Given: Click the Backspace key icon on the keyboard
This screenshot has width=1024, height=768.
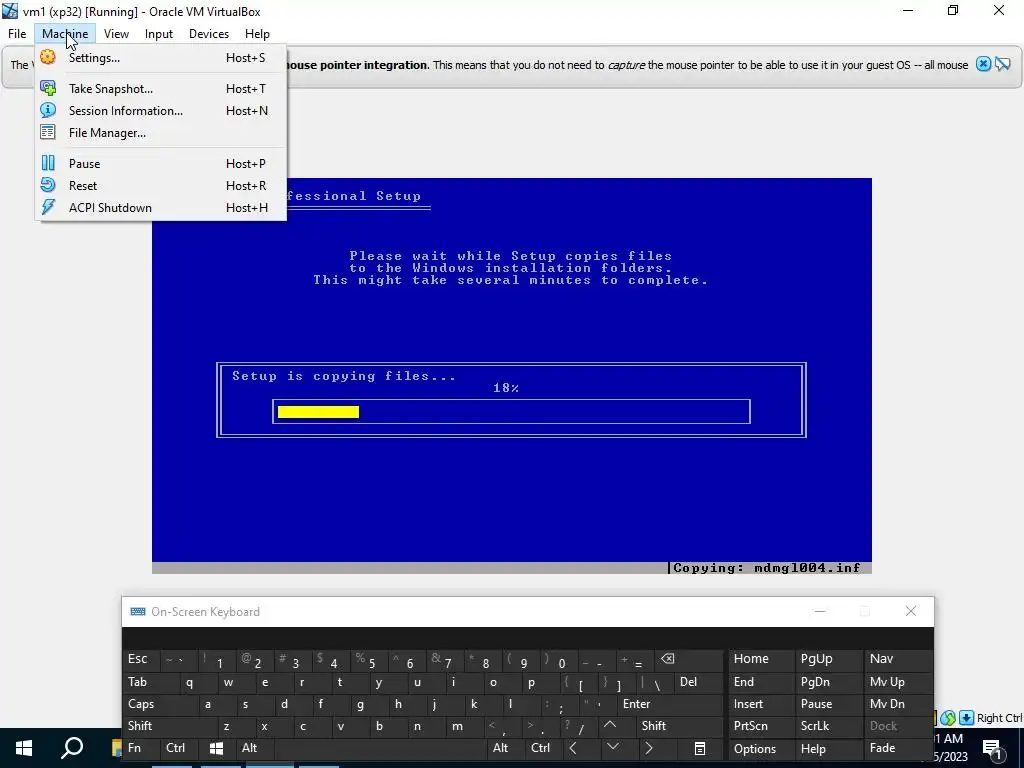Looking at the screenshot, I should pos(667,659).
